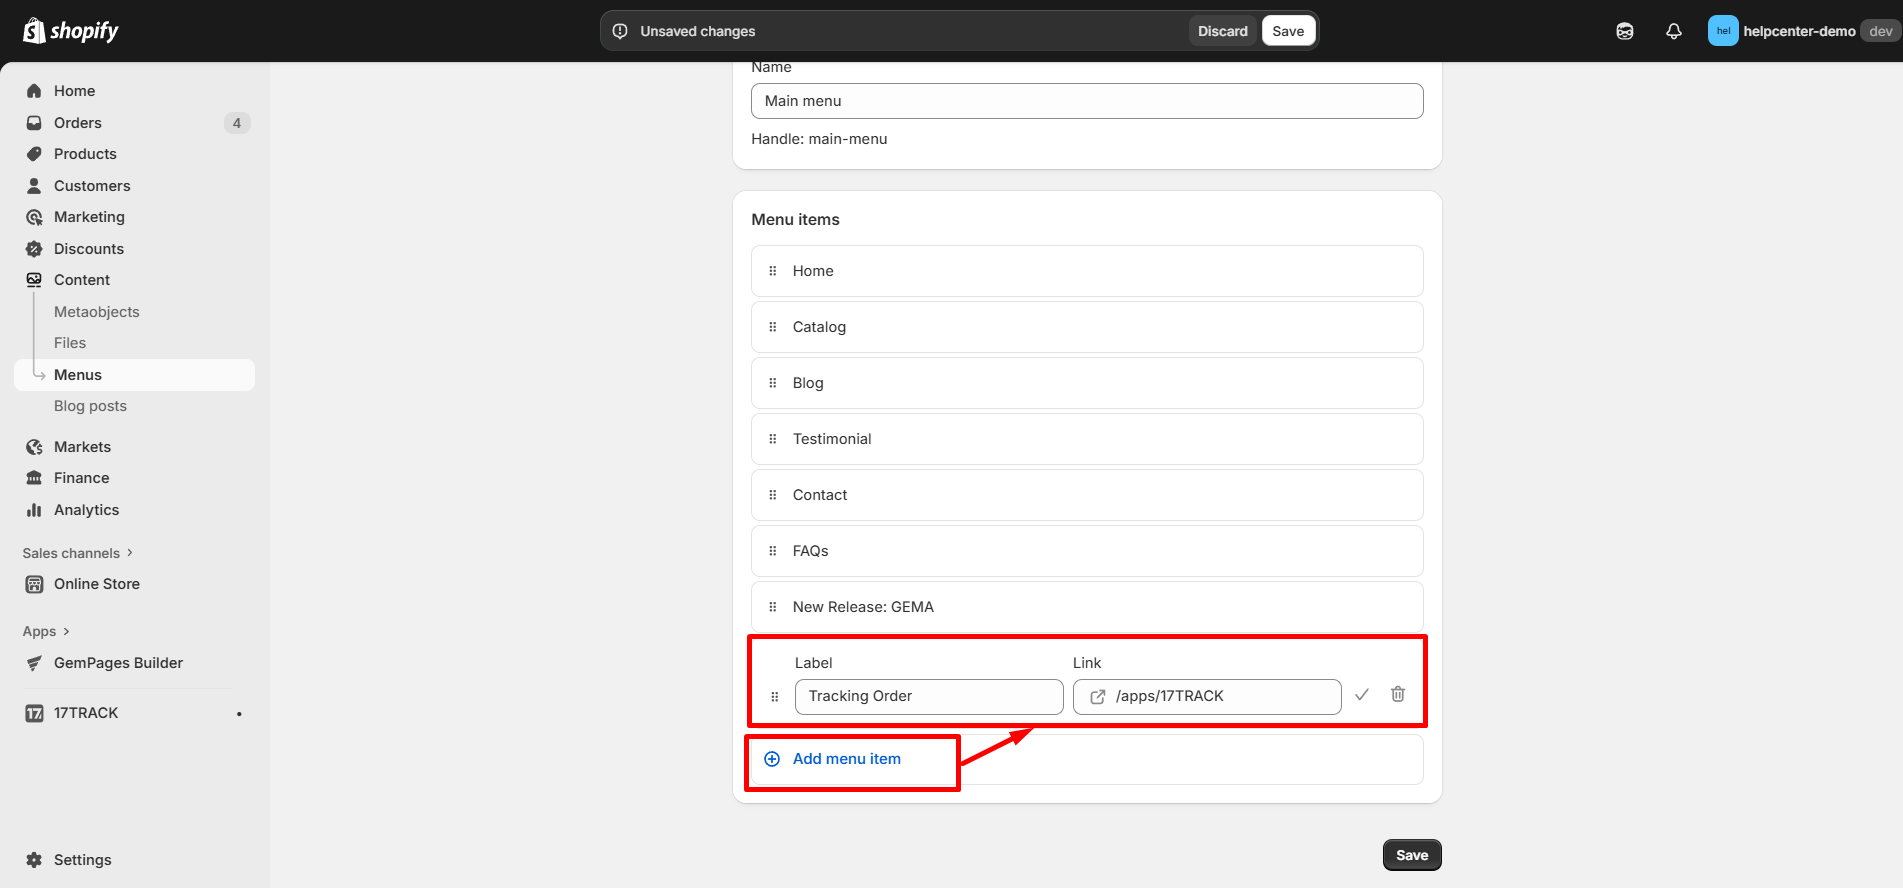Image resolution: width=1903 pixels, height=888 pixels.
Task: Delete the Tracking Order menu item
Action: click(x=1397, y=694)
